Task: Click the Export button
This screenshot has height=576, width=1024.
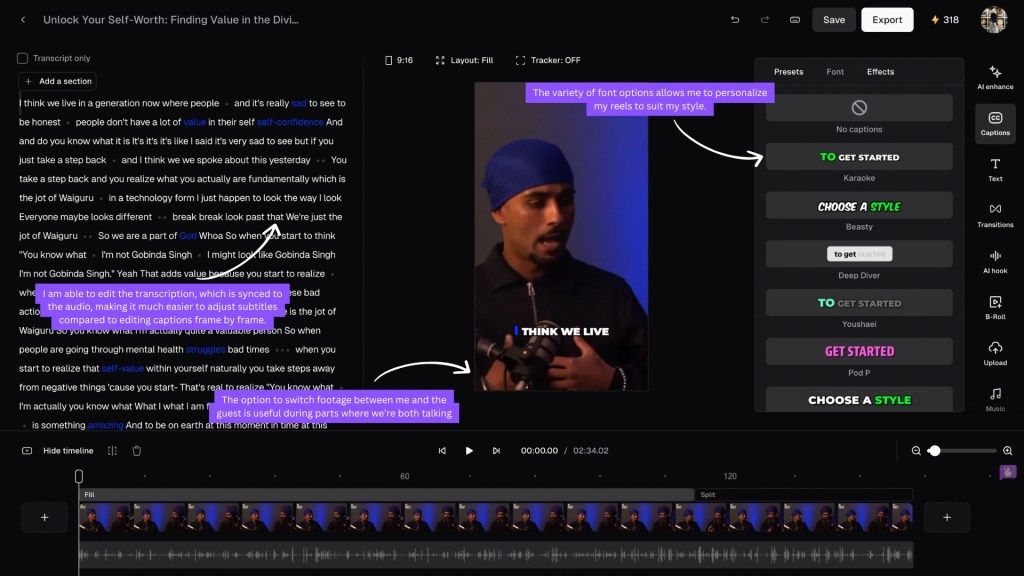Action: pyautogui.click(x=887, y=19)
